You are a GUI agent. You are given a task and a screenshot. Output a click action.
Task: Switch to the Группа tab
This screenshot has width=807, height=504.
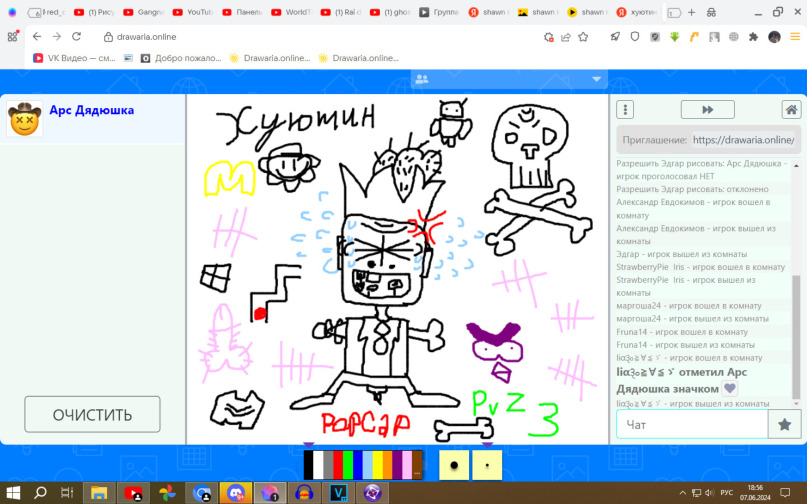(440, 12)
